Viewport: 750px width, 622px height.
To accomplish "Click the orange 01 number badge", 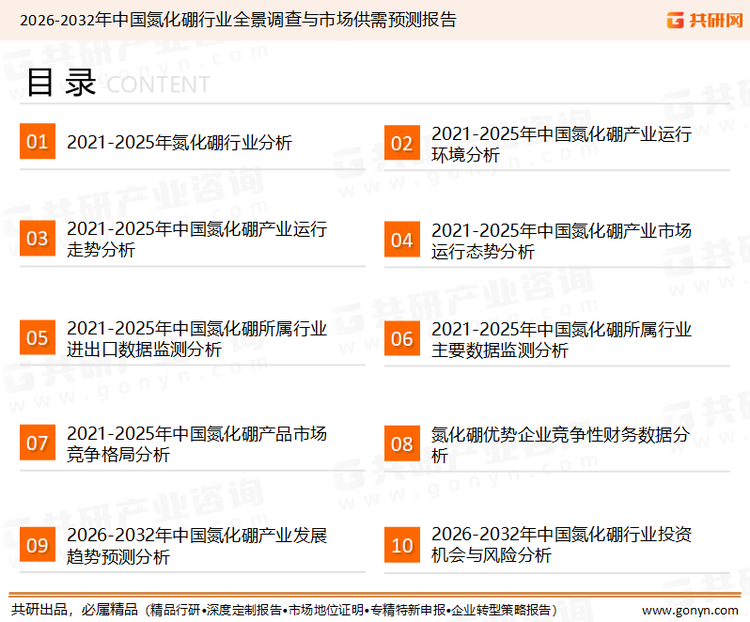I will click(x=37, y=141).
